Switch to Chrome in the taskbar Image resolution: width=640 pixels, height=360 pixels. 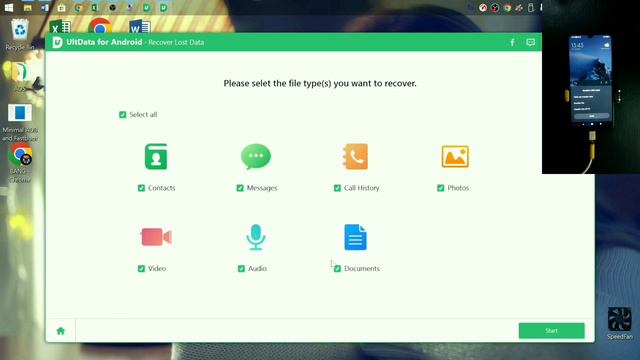point(78,7)
